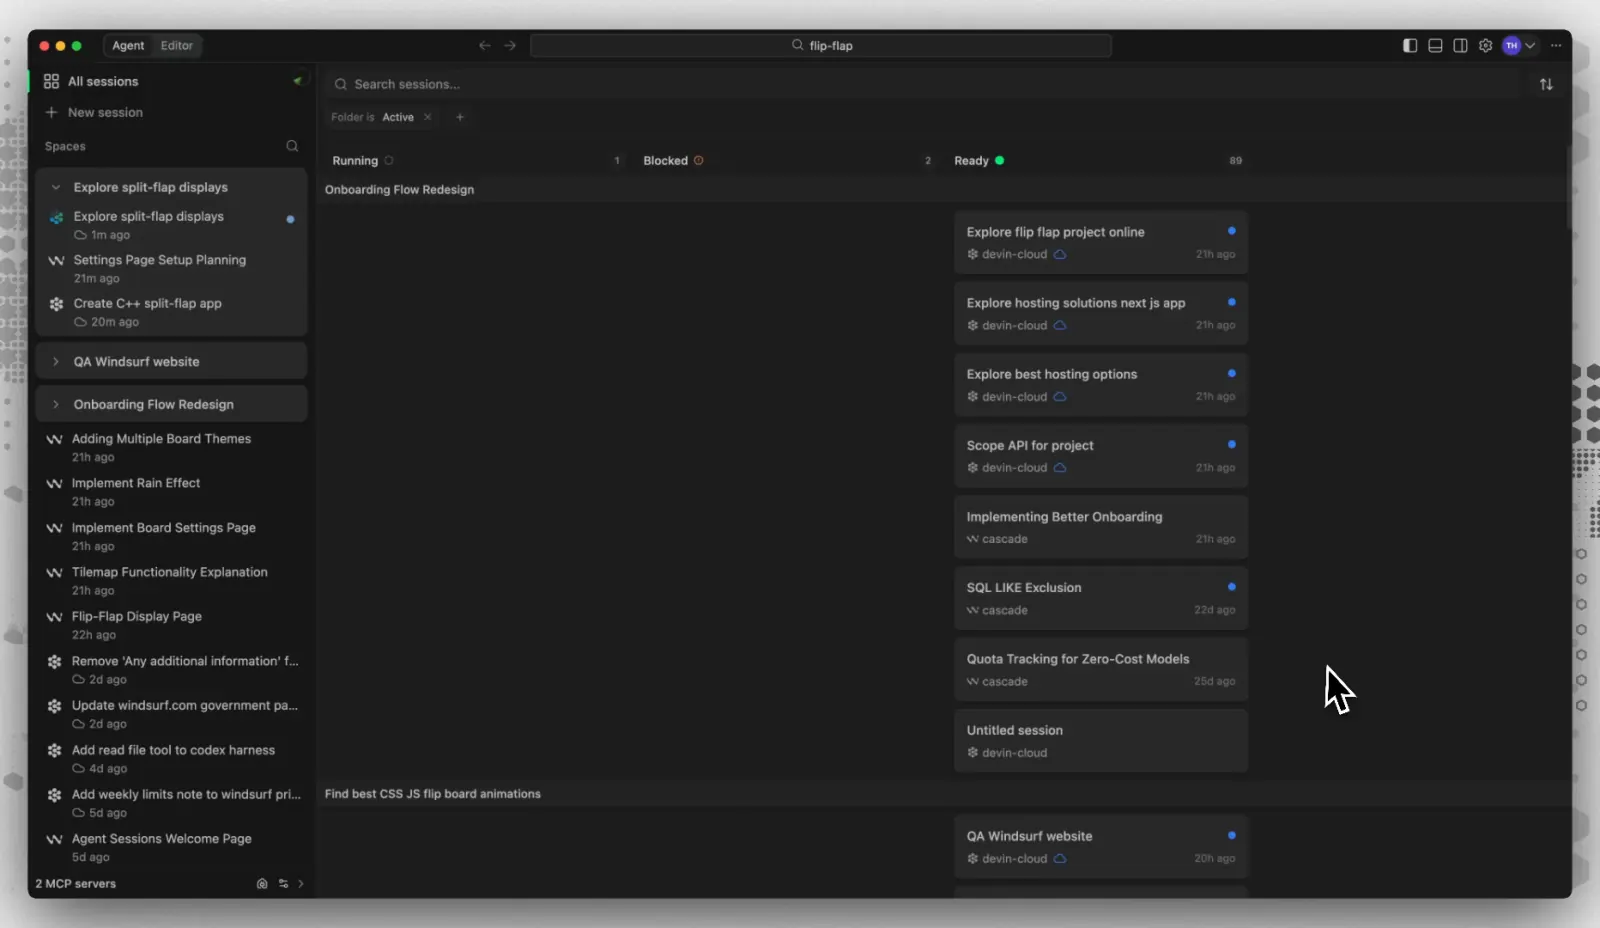This screenshot has width=1600, height=928.
Task: Collapse the Explore split-flap displays space
Action: pos(56,187)
